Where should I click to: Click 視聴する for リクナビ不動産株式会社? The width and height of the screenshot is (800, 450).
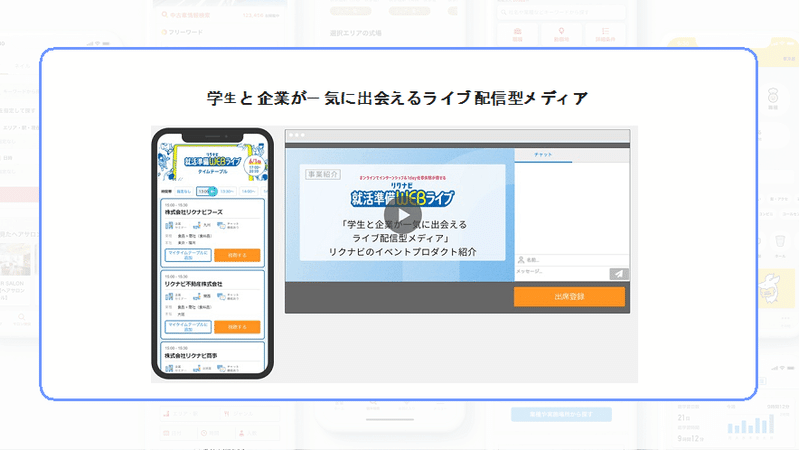click(x=237, y=327)
